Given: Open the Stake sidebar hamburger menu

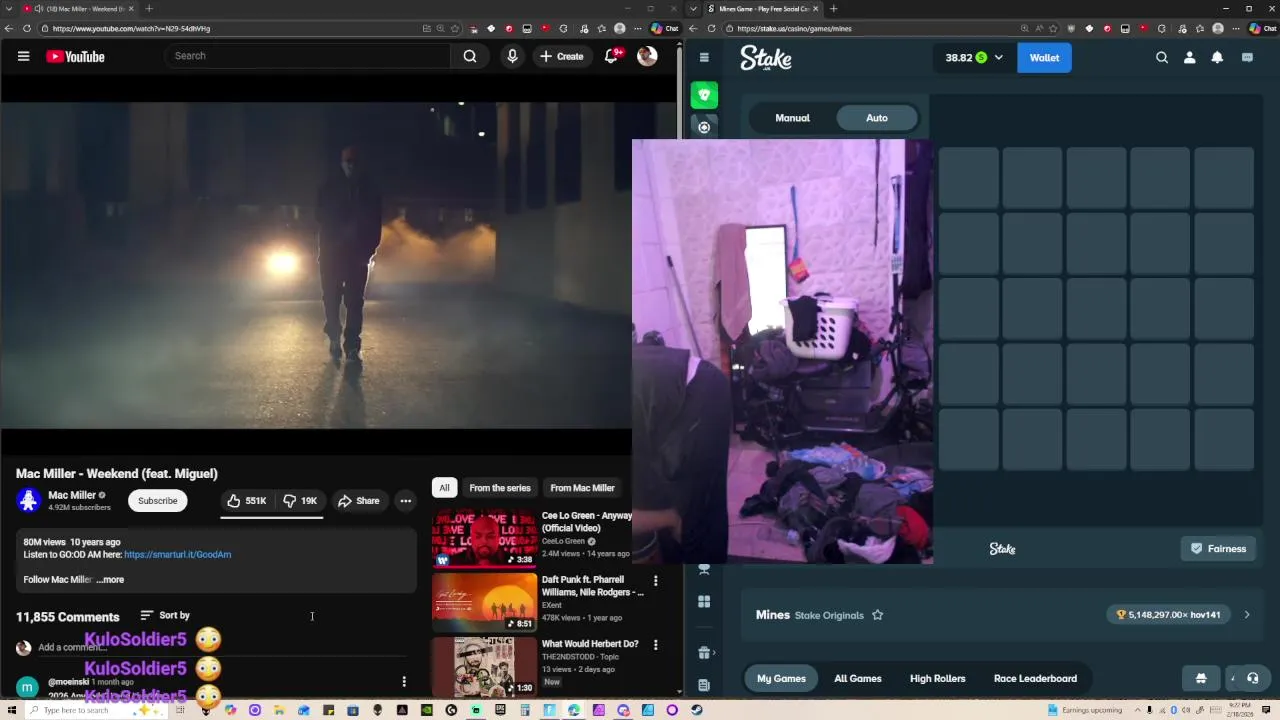Looking at the screenshot, I should coord(704,58).
